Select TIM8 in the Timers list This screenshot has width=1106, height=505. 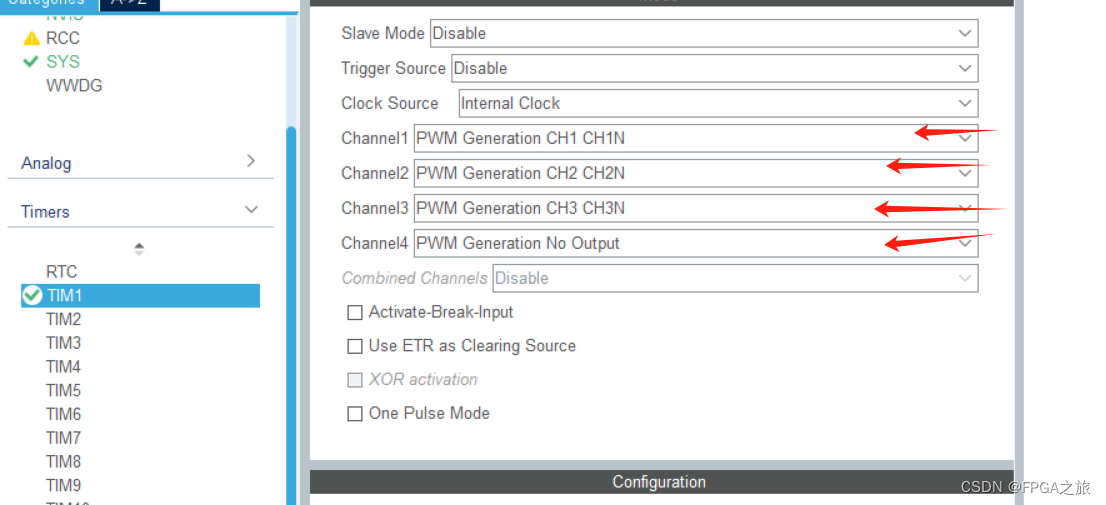(63, 462)
